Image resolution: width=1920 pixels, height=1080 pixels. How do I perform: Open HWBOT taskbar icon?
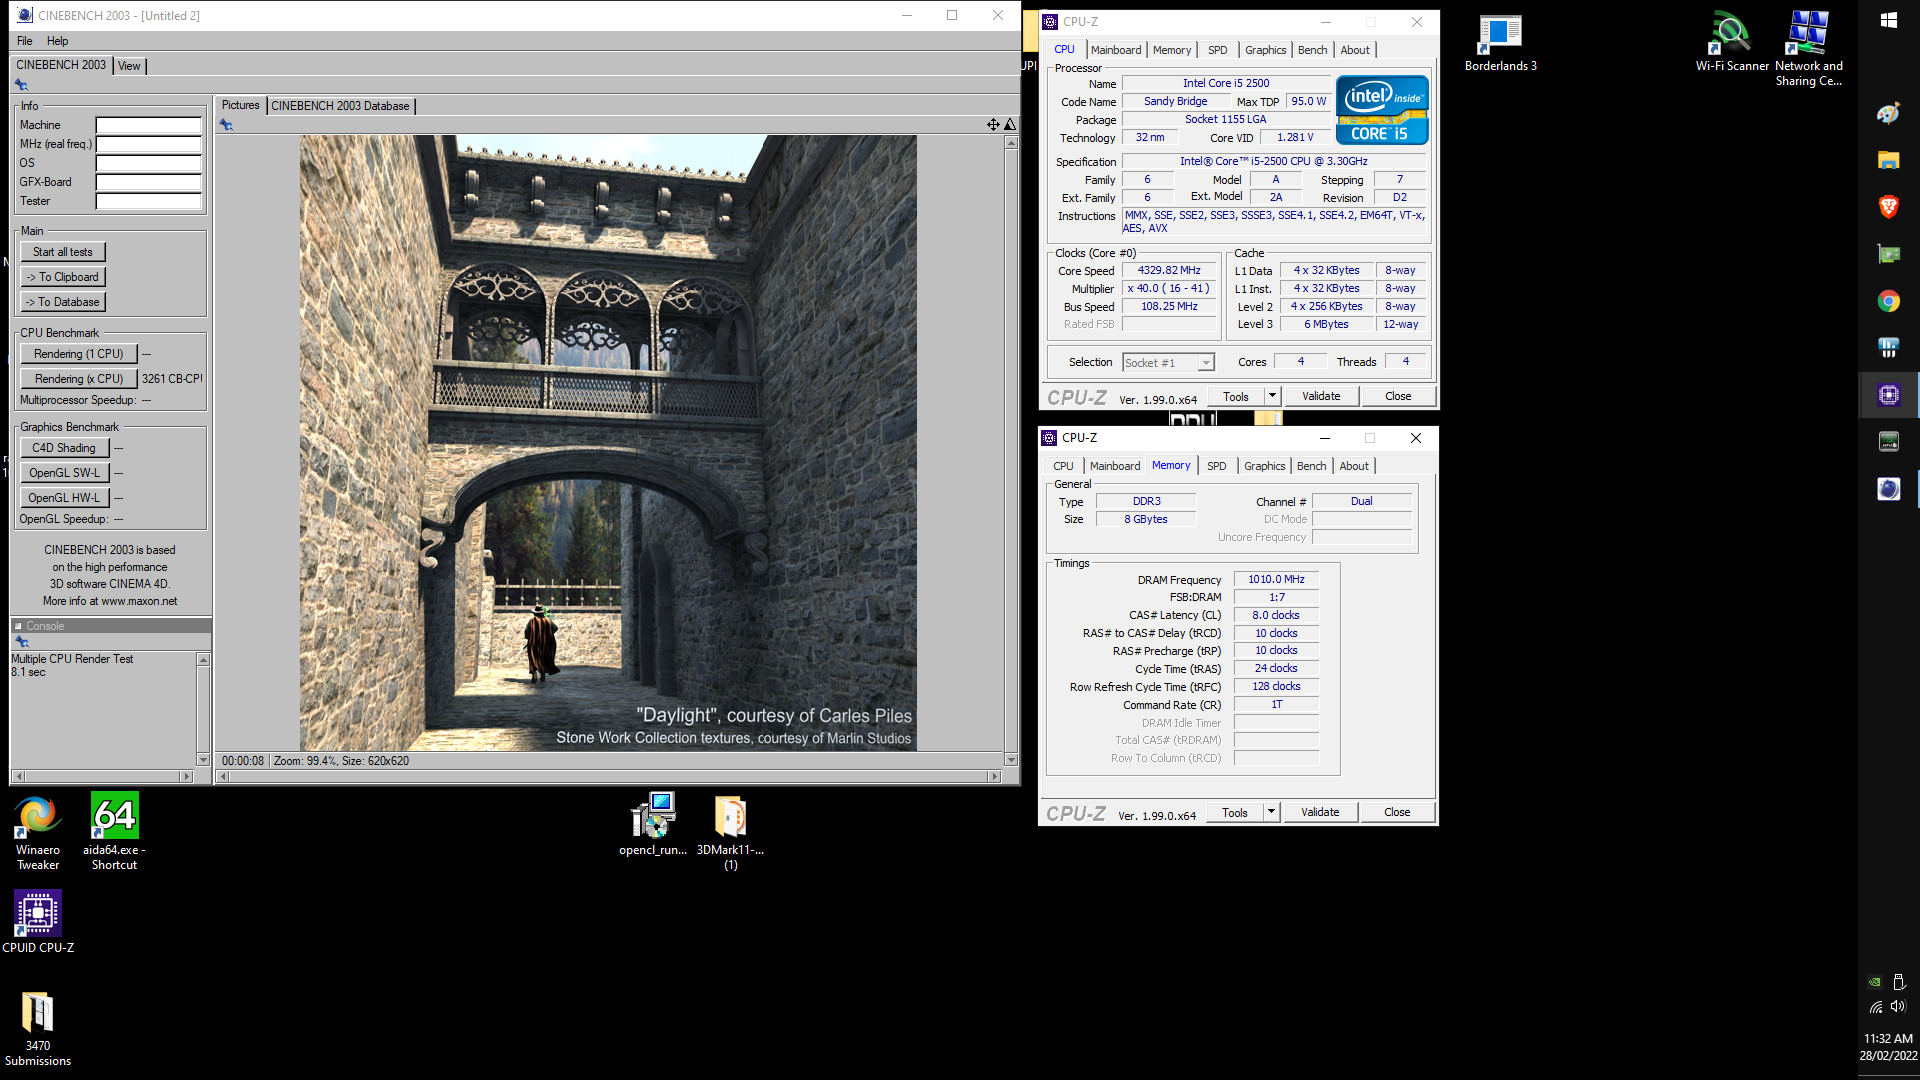pos(1888,348)
